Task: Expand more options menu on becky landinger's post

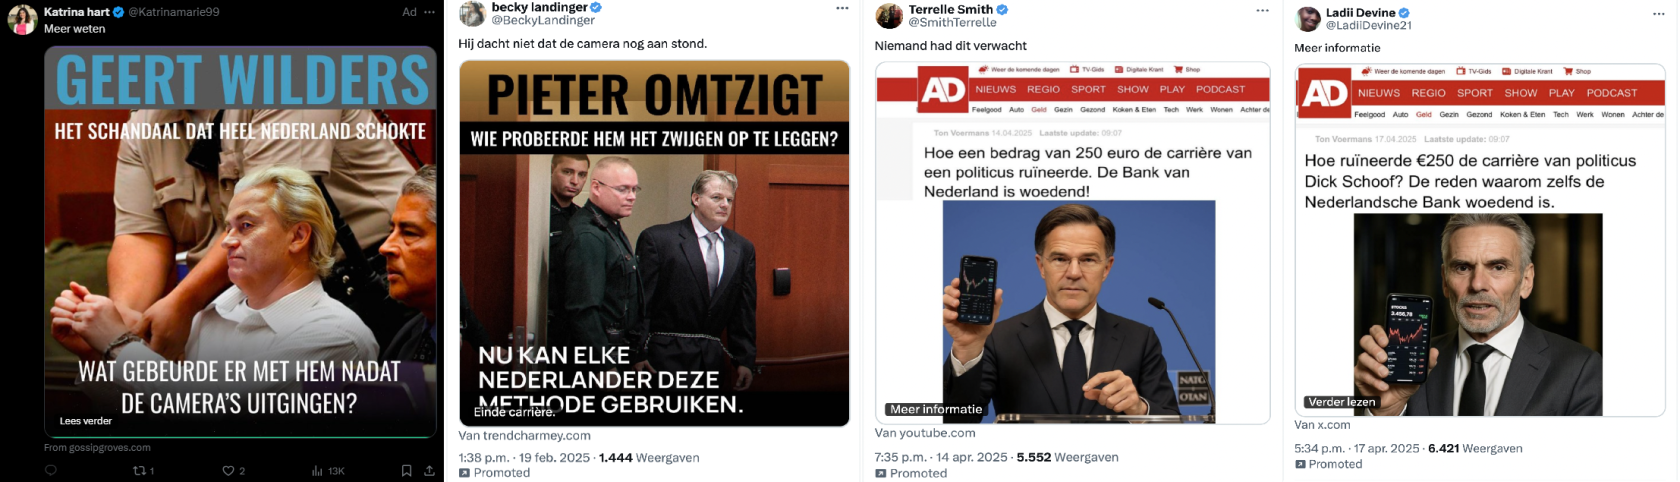Action: [842, 9]
